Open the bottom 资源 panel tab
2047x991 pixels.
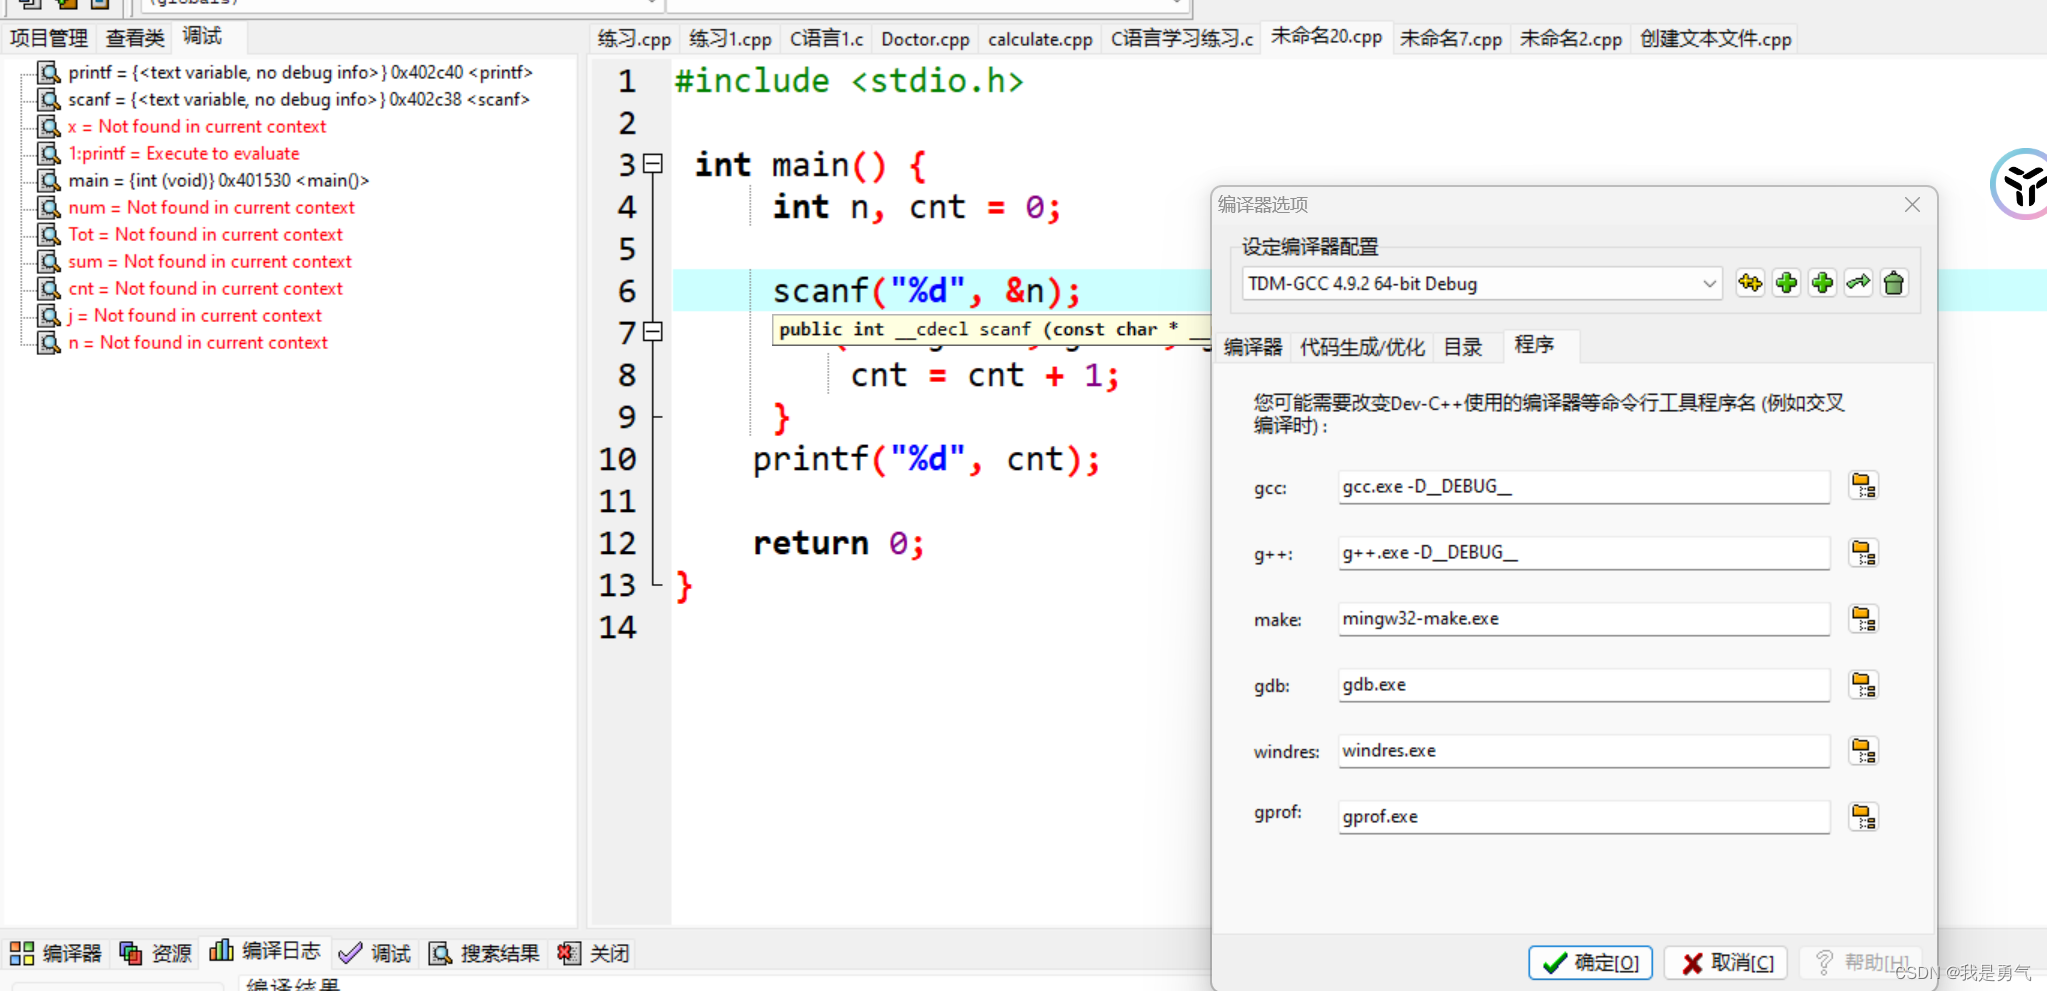tap(156, 953)
